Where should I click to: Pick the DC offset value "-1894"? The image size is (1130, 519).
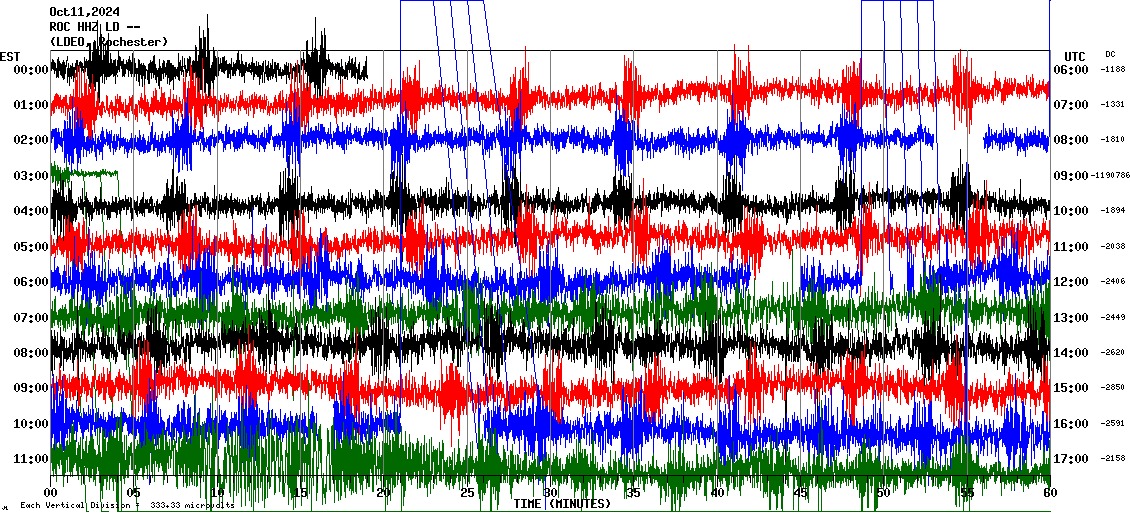point(1113,210)
